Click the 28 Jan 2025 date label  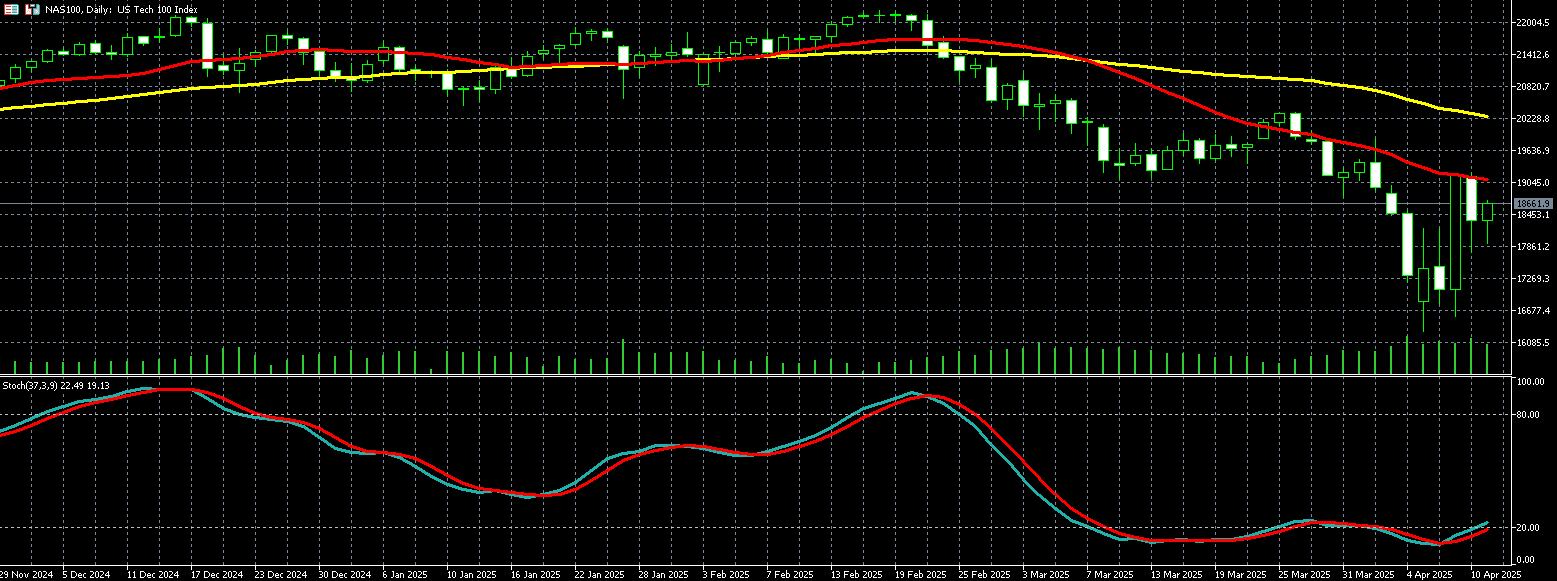tap(662, 575)
